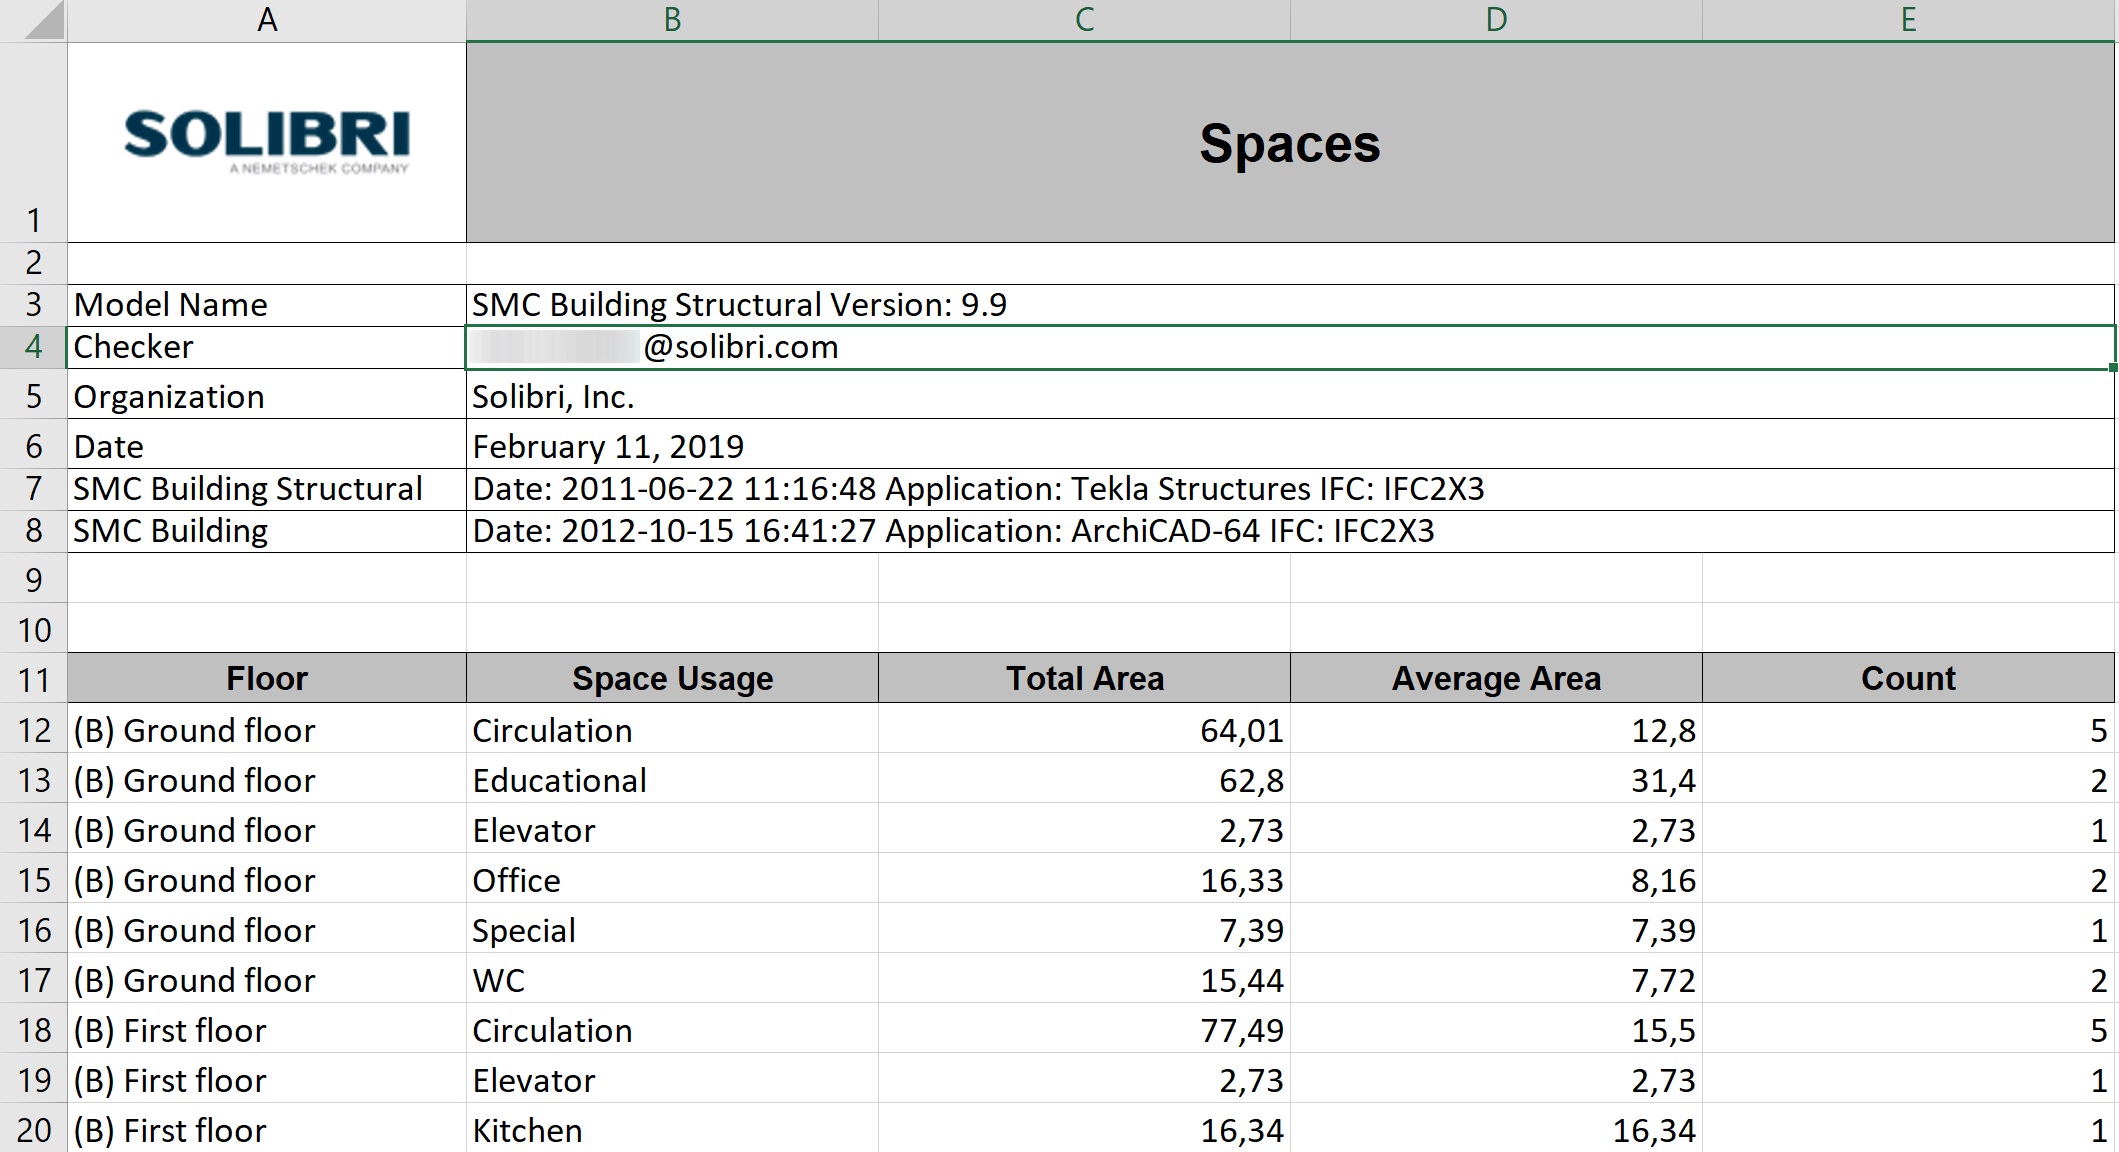
Task: Click the "Solibri, Inc." cell
Action: tap(1290, 394)
